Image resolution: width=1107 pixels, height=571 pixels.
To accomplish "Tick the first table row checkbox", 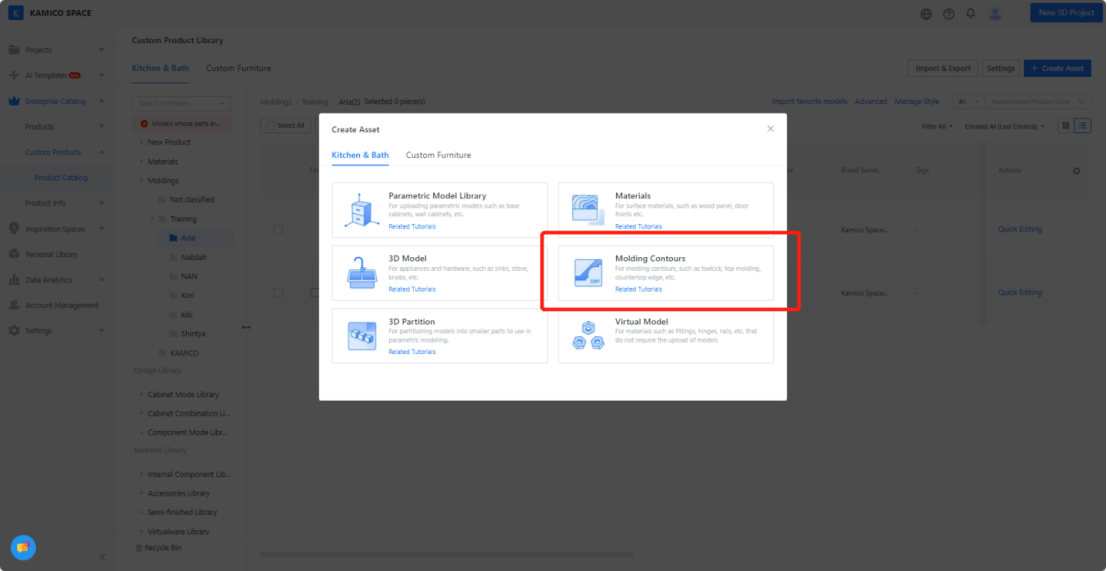I will [278, 229].
